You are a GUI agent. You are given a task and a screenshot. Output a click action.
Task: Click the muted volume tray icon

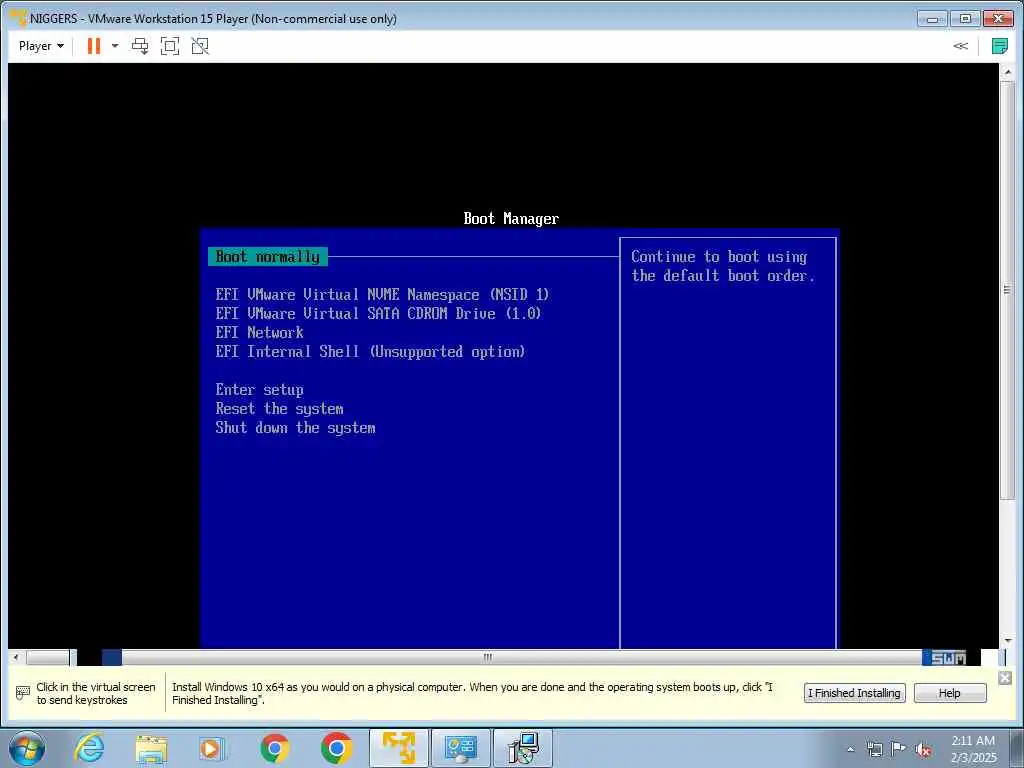(923, 749)
